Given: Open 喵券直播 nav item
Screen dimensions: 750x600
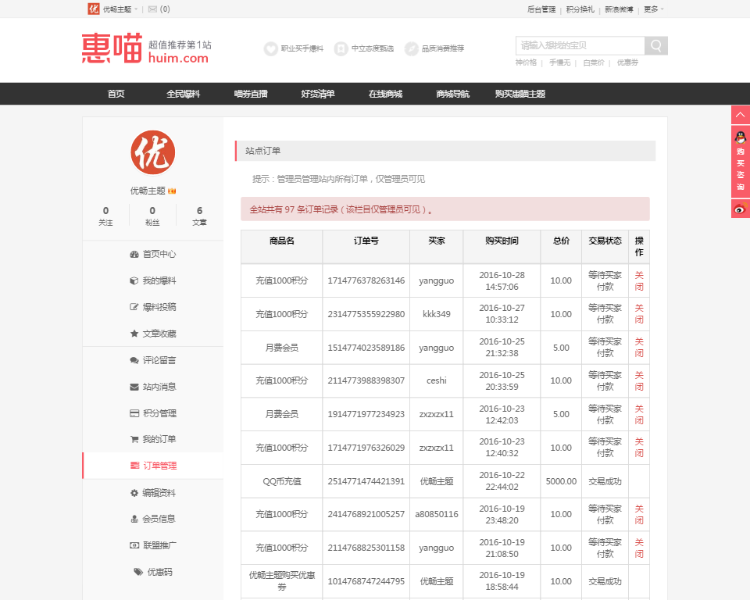Looking at the screenshot, I should tap(250, 94).
